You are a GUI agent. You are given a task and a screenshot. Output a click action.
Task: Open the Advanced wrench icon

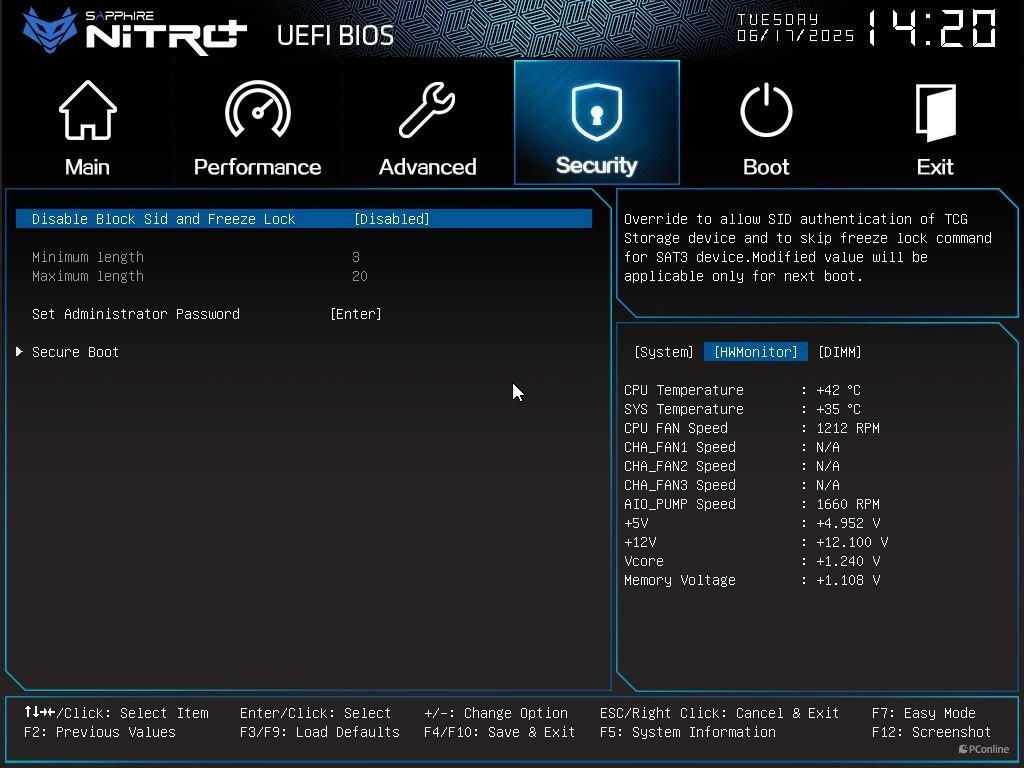tap(427, 110)
